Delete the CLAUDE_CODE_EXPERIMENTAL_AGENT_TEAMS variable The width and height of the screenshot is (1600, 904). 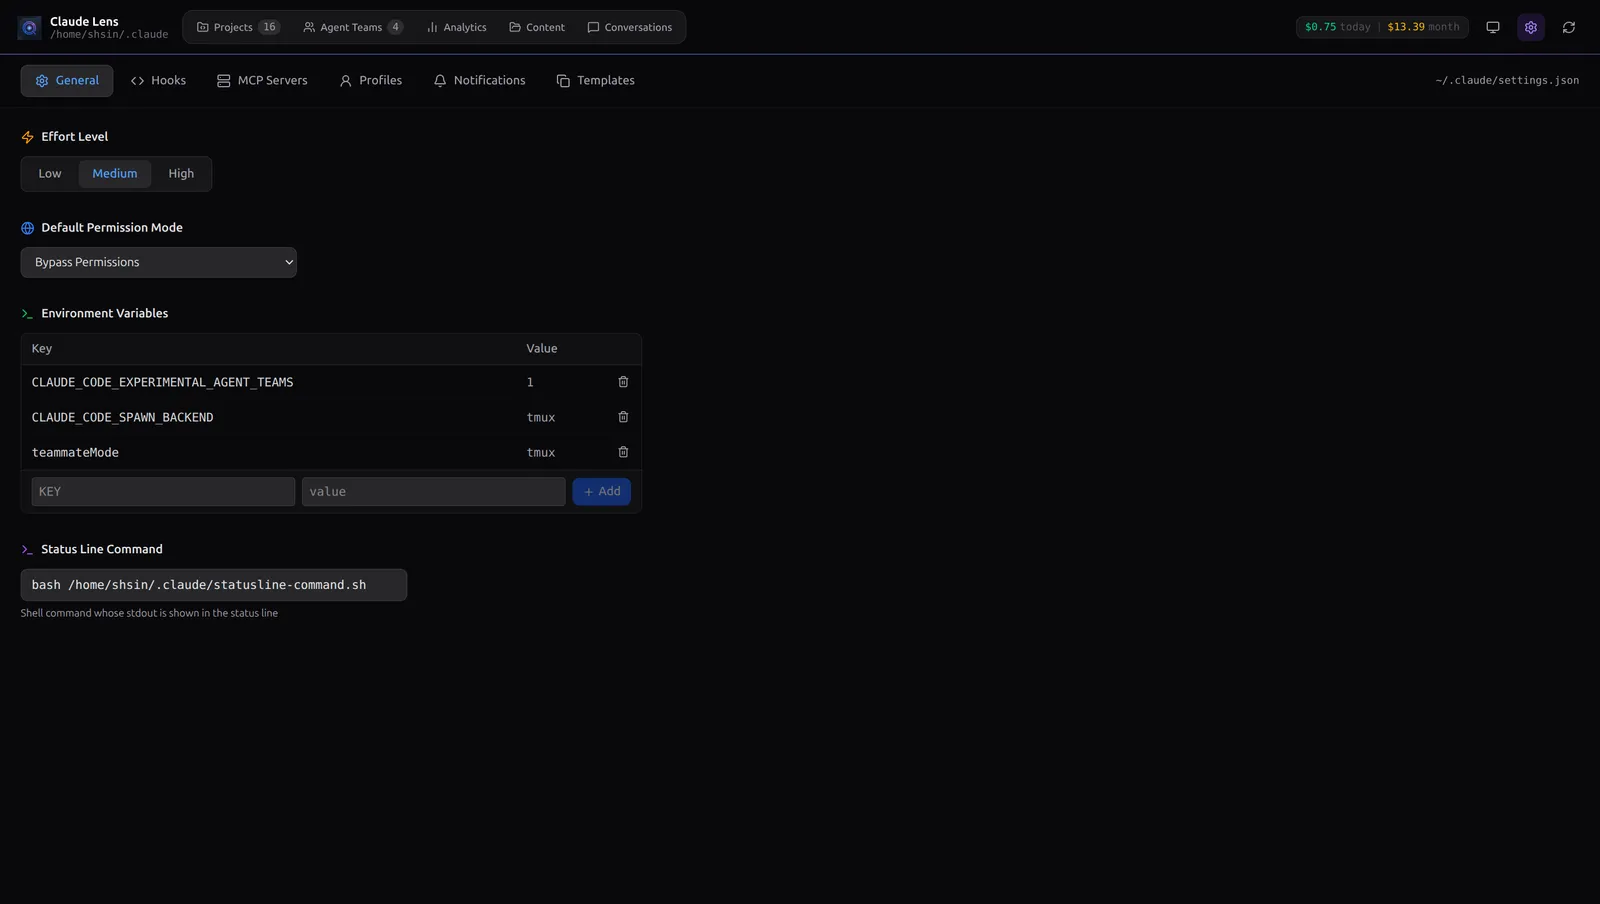coord(623,382)
